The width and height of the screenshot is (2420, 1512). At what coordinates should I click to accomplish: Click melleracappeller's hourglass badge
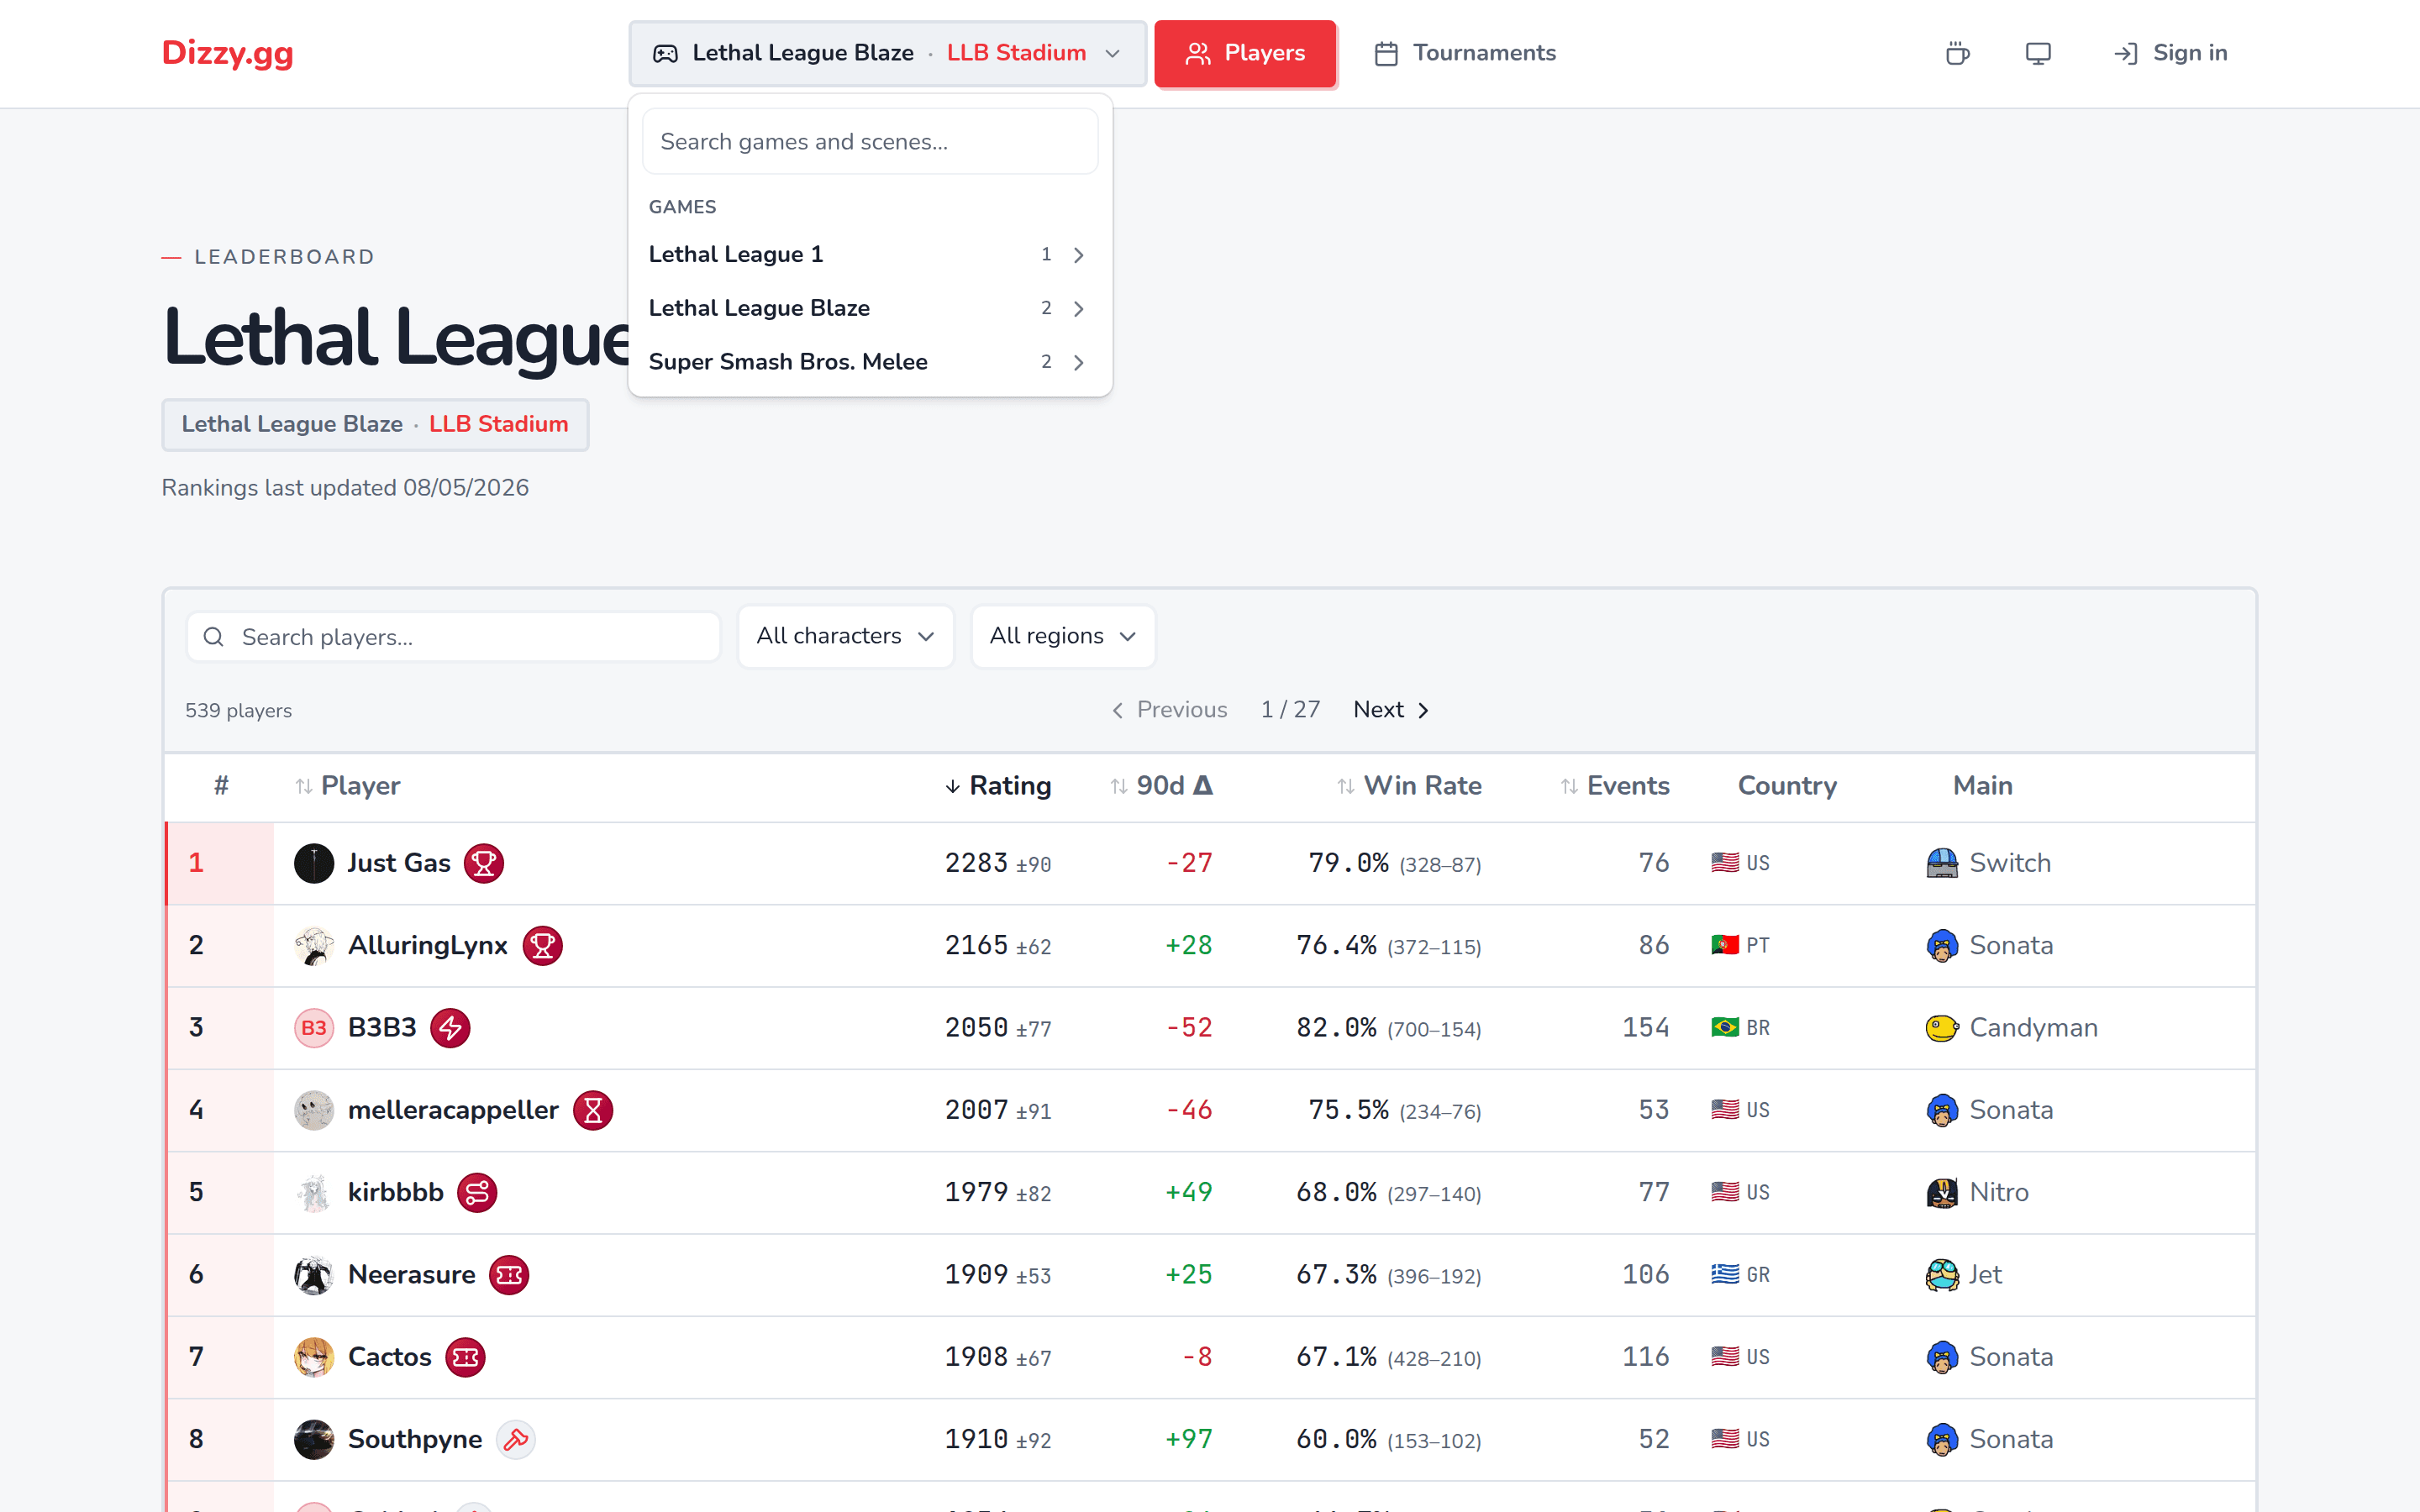point(593,1110)
